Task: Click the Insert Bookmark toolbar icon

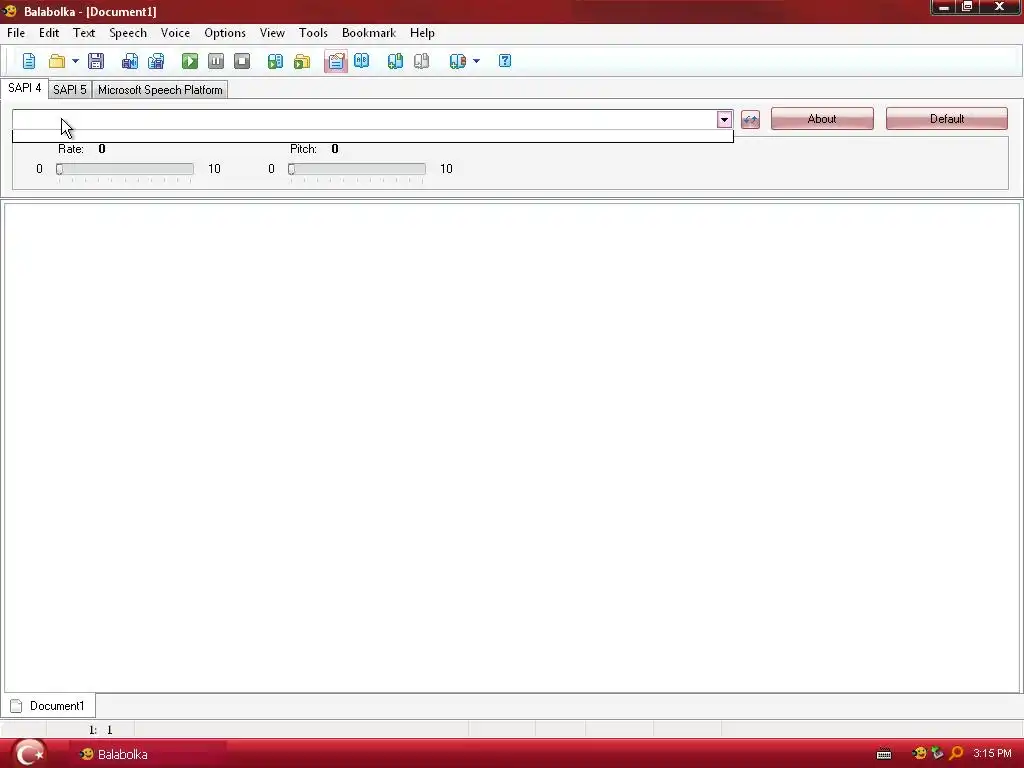Action: (395, 61)
